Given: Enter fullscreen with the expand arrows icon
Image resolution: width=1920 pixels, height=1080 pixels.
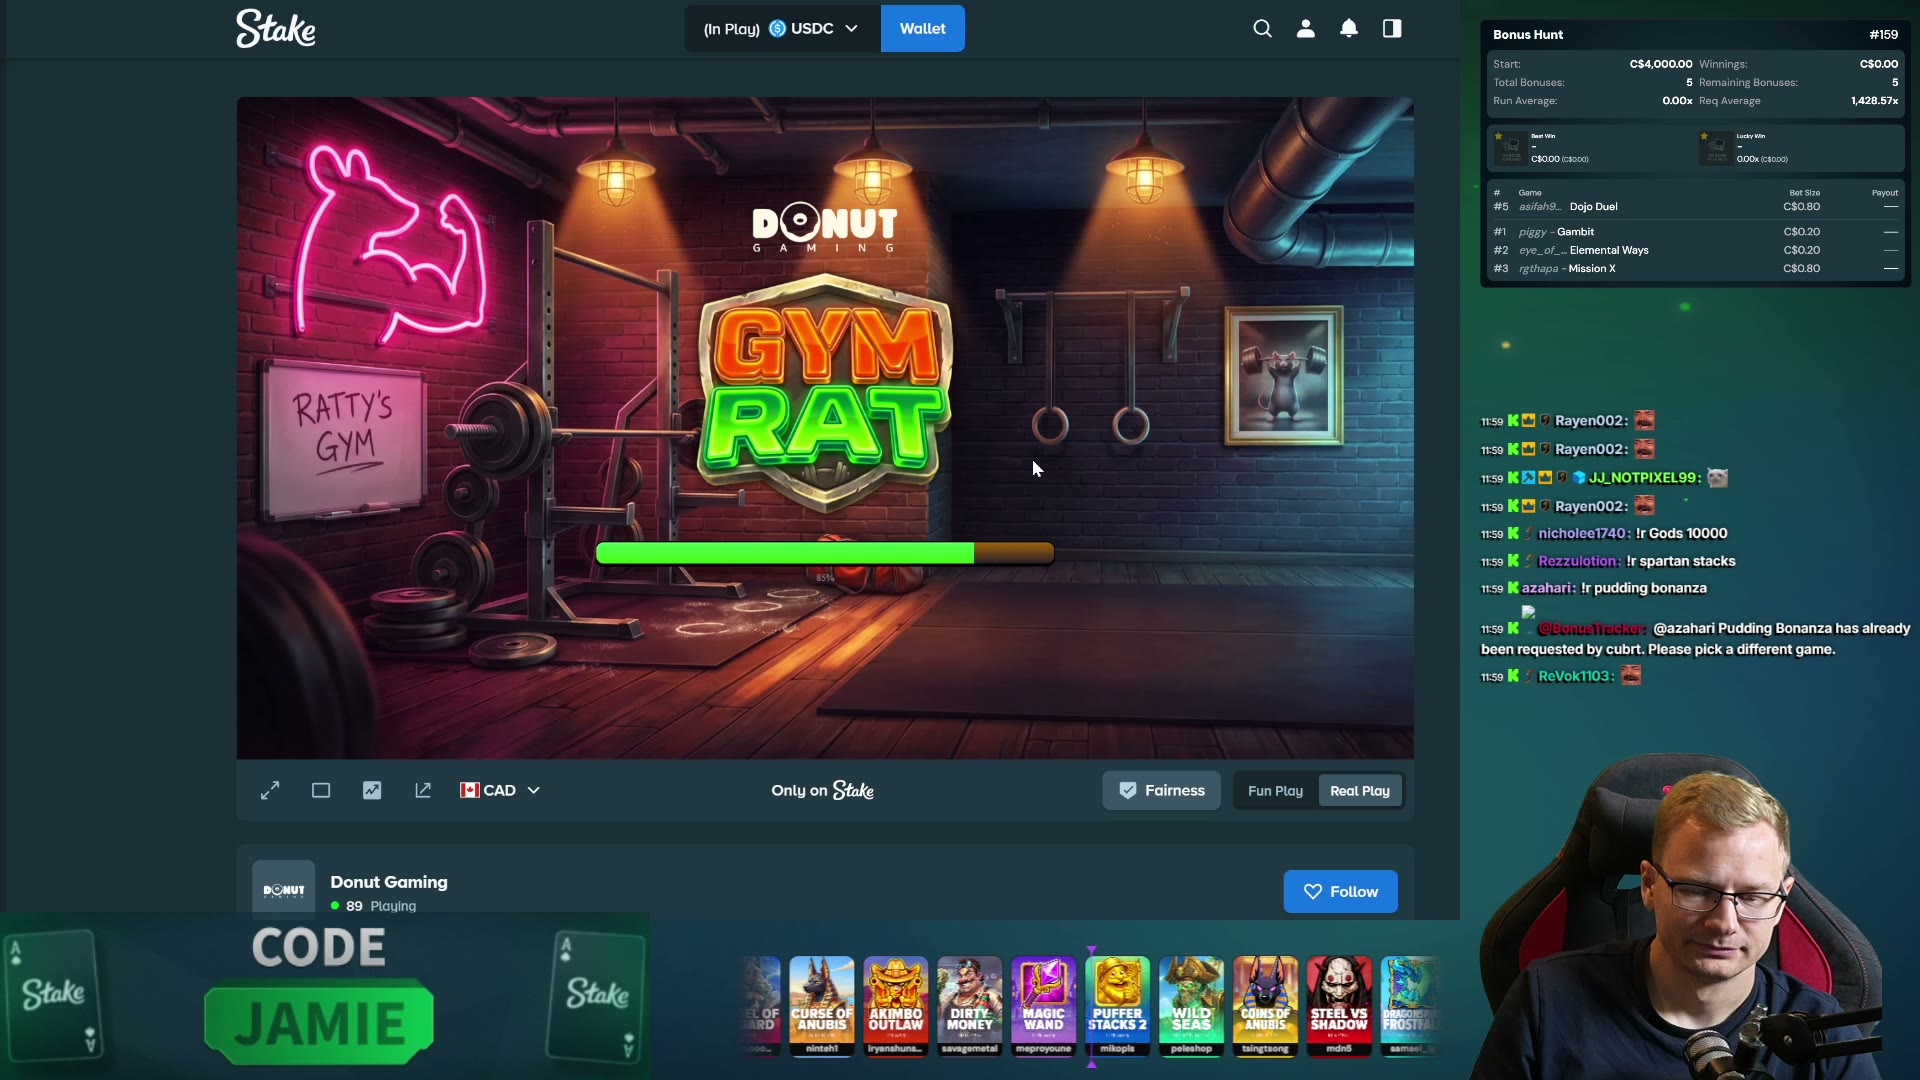Looking at the screenshot, I should tap(270, 790).
